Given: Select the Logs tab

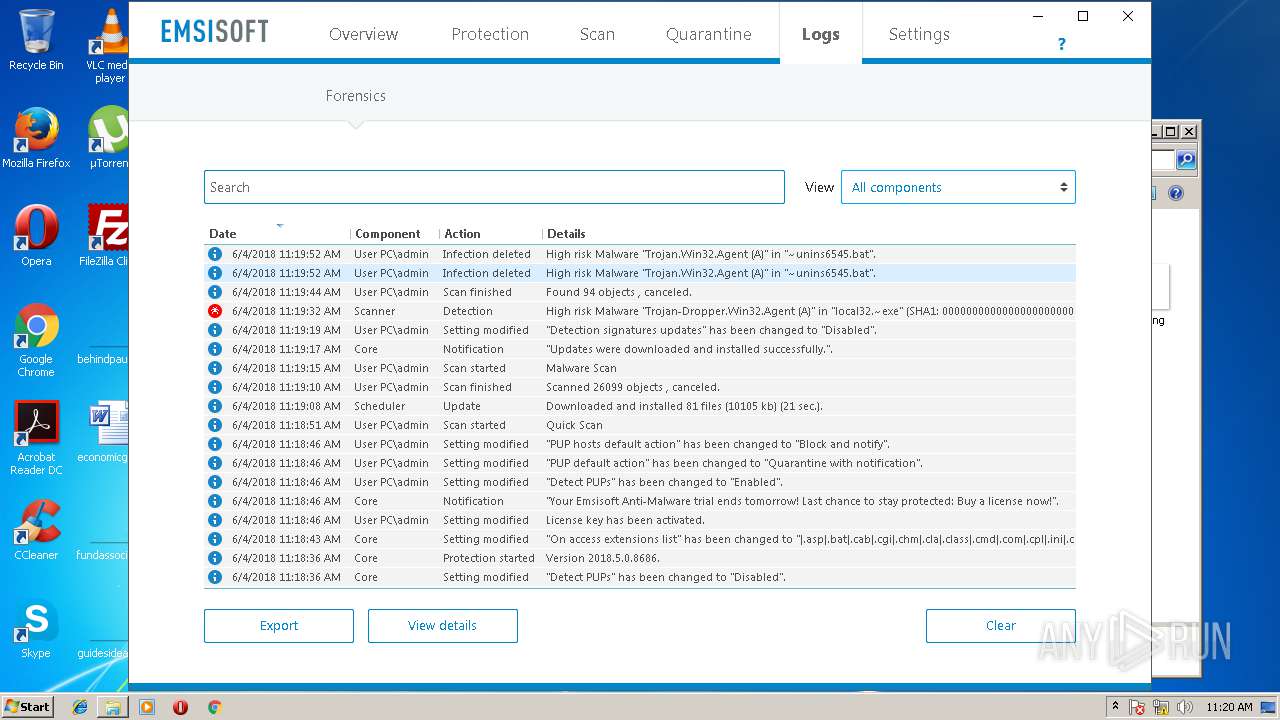Looking at the screenshot, I should coord(820,34).
